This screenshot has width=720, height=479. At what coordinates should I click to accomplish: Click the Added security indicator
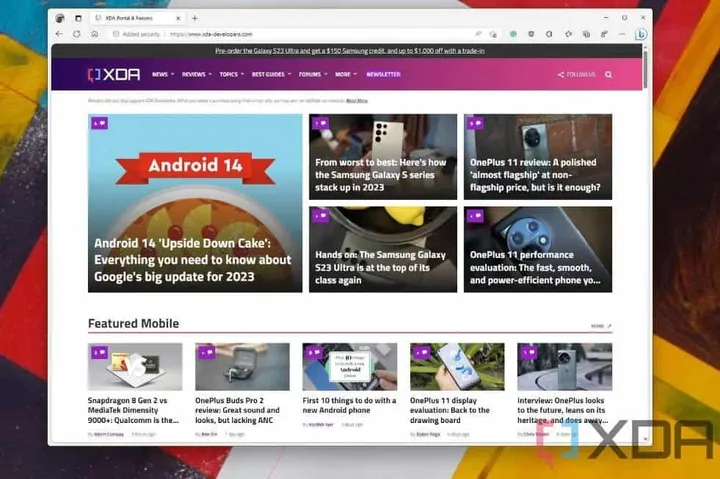click(x=136, y=34)
